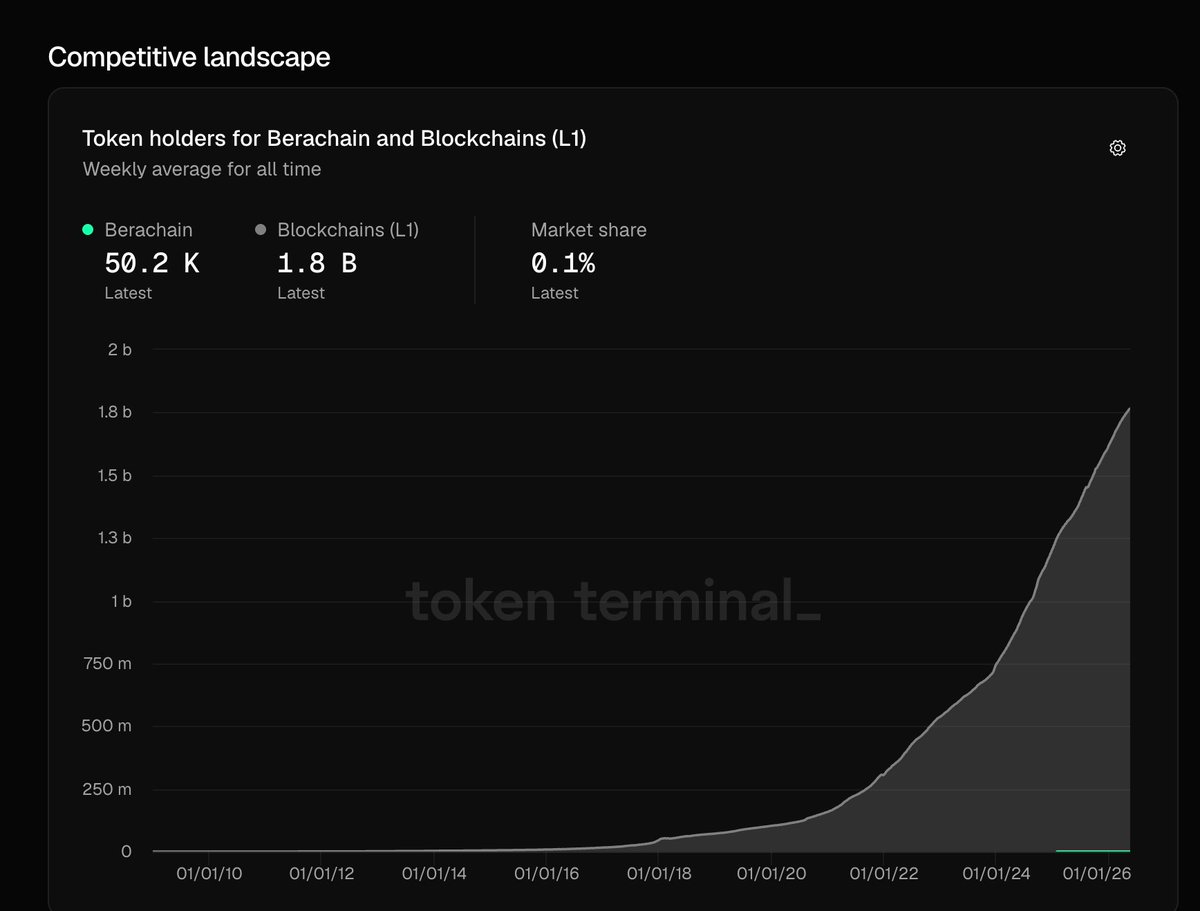The width and height of the screenshot is (1200, 911).
Task: Click the 01/01/10 x-axis date
Action: pyautogui.click(x=209, y=874)
